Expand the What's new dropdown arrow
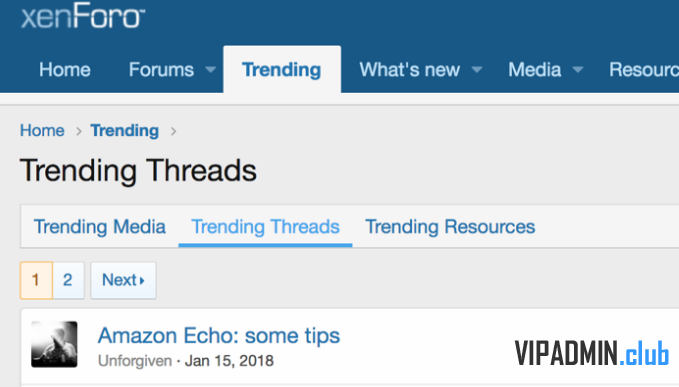Image resolution: width=679 pixels, height=387 pixels. coord(477,70)
